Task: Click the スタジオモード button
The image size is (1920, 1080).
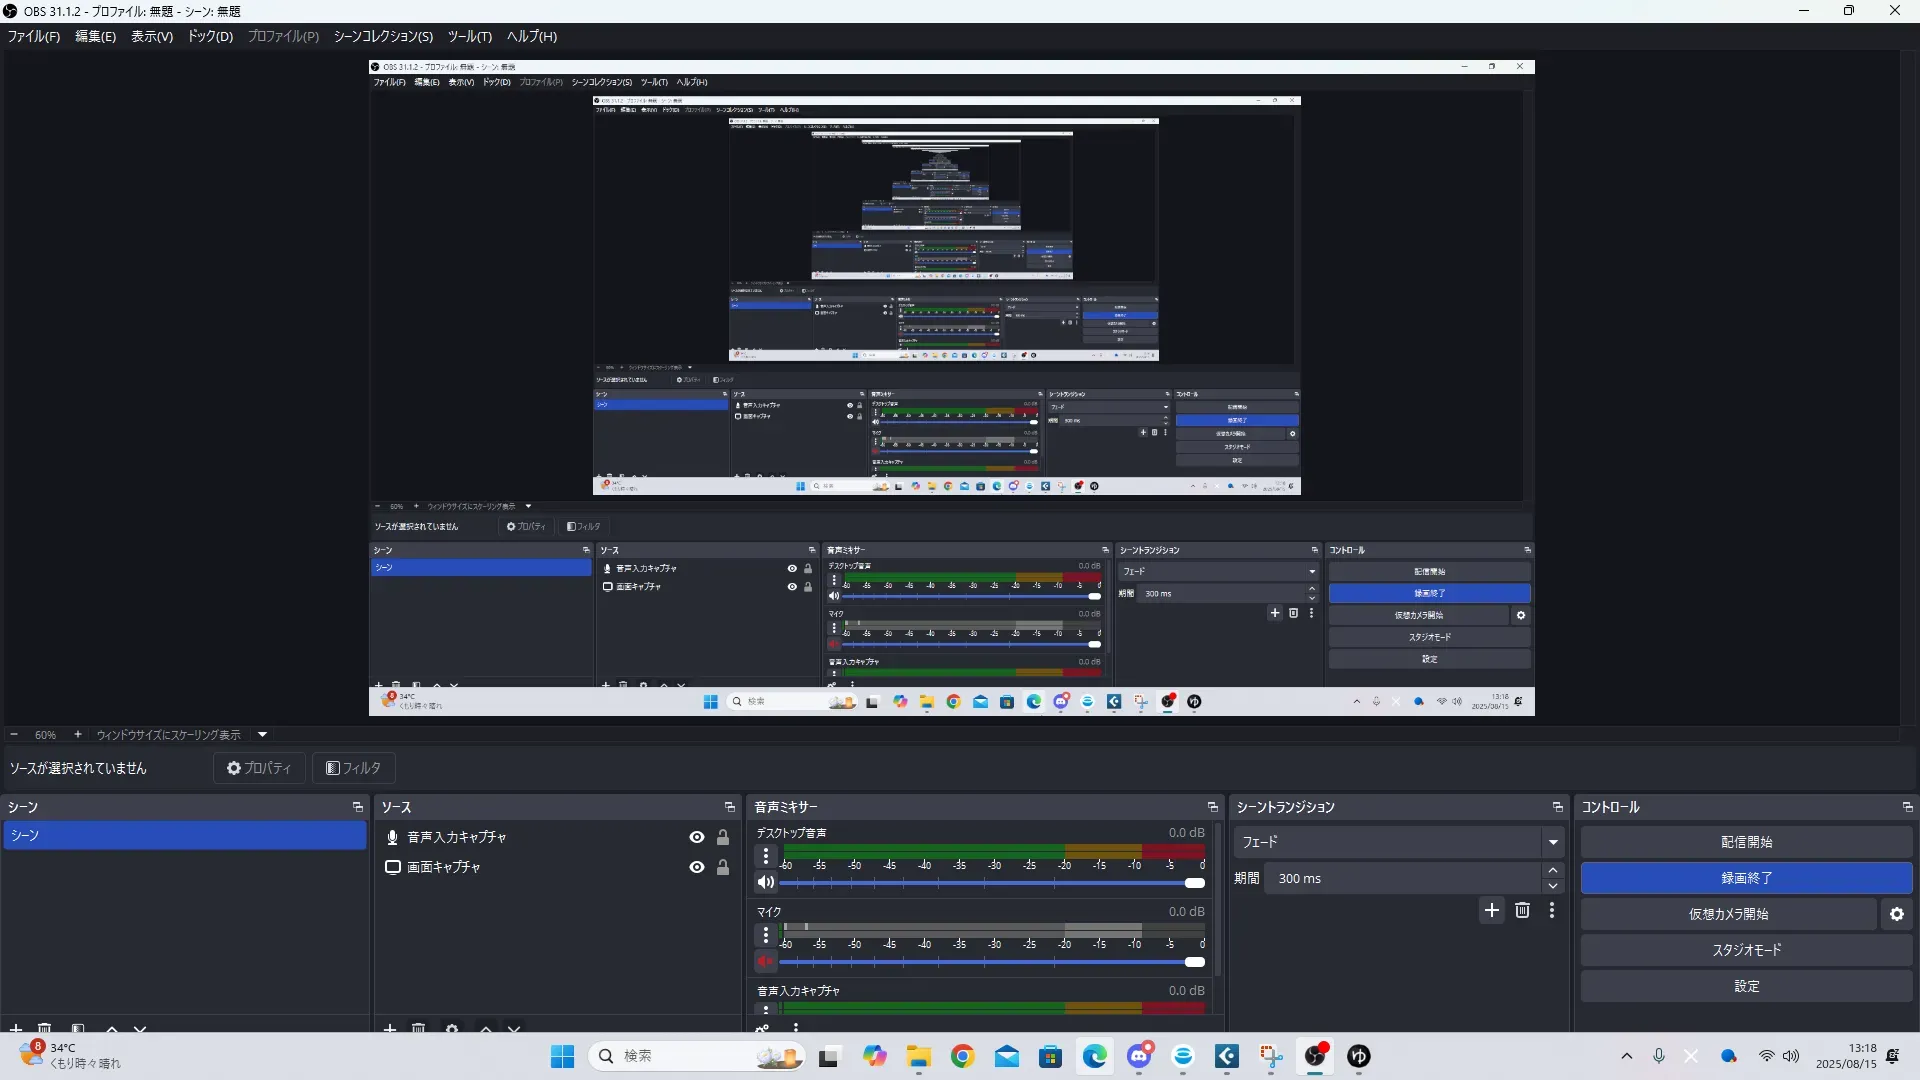Action: tap(1746, 950)
